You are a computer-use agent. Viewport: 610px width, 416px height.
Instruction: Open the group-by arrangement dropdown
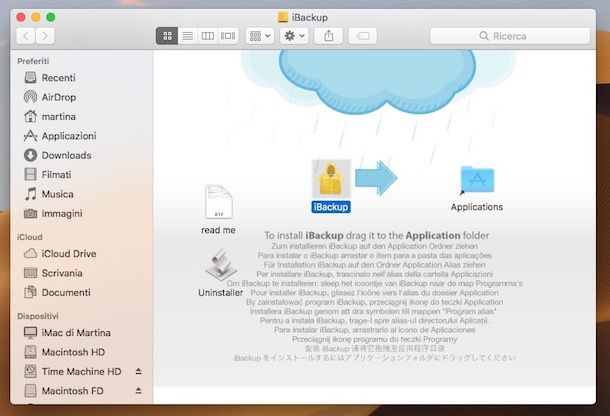[x=260, y=36]
